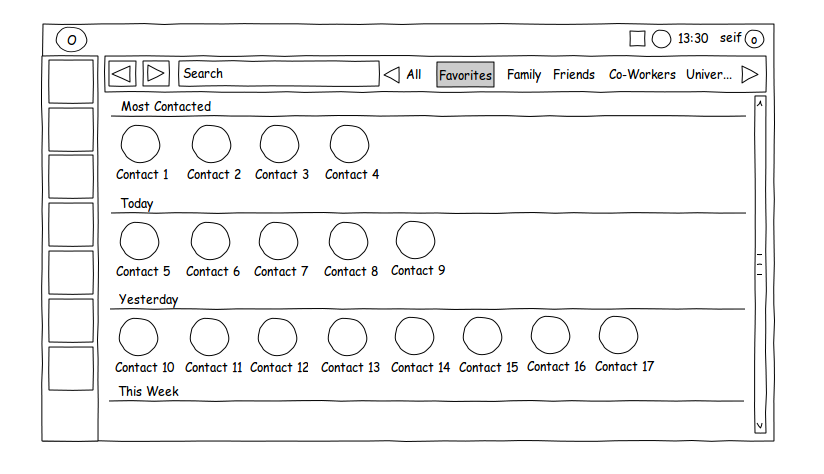Click the first square in left sidebar
The width and height of the screenshot is (824, 474).
coord(71,80)
